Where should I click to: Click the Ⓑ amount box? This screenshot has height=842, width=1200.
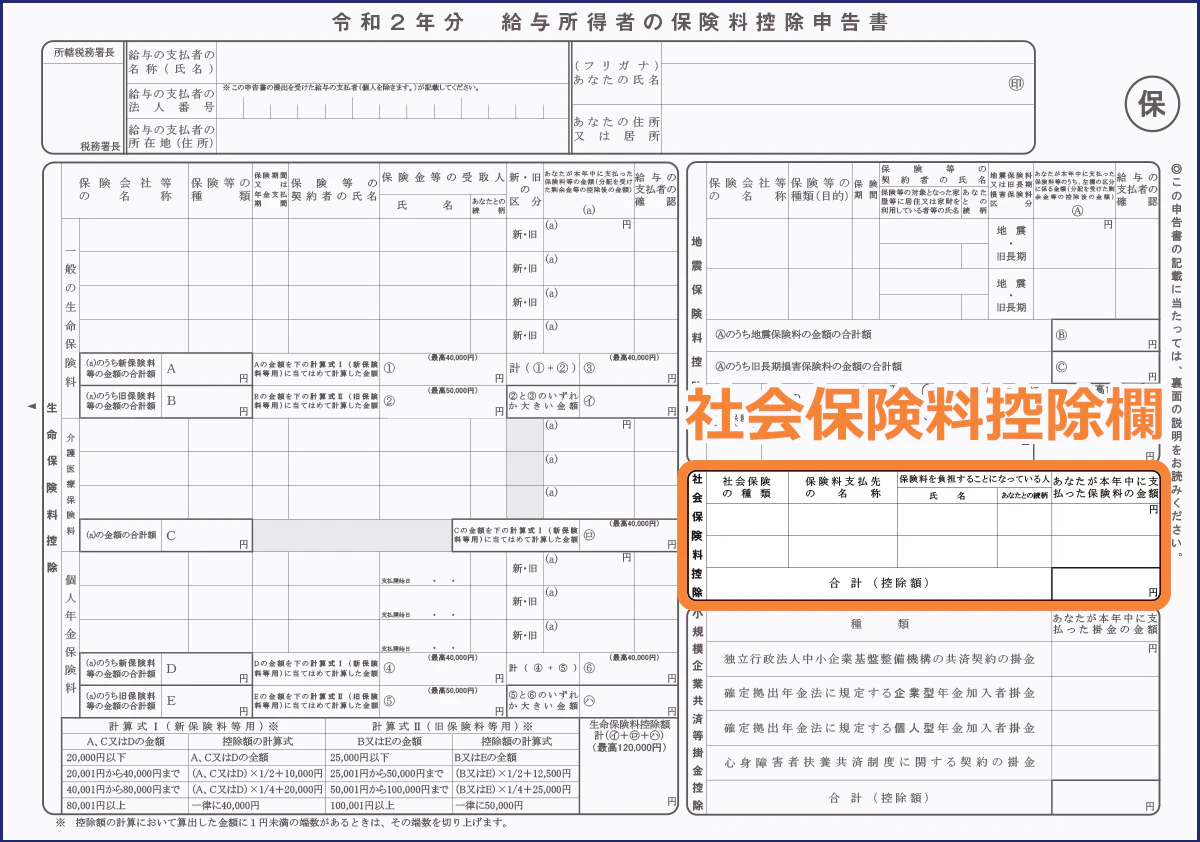coord(1105,335)
